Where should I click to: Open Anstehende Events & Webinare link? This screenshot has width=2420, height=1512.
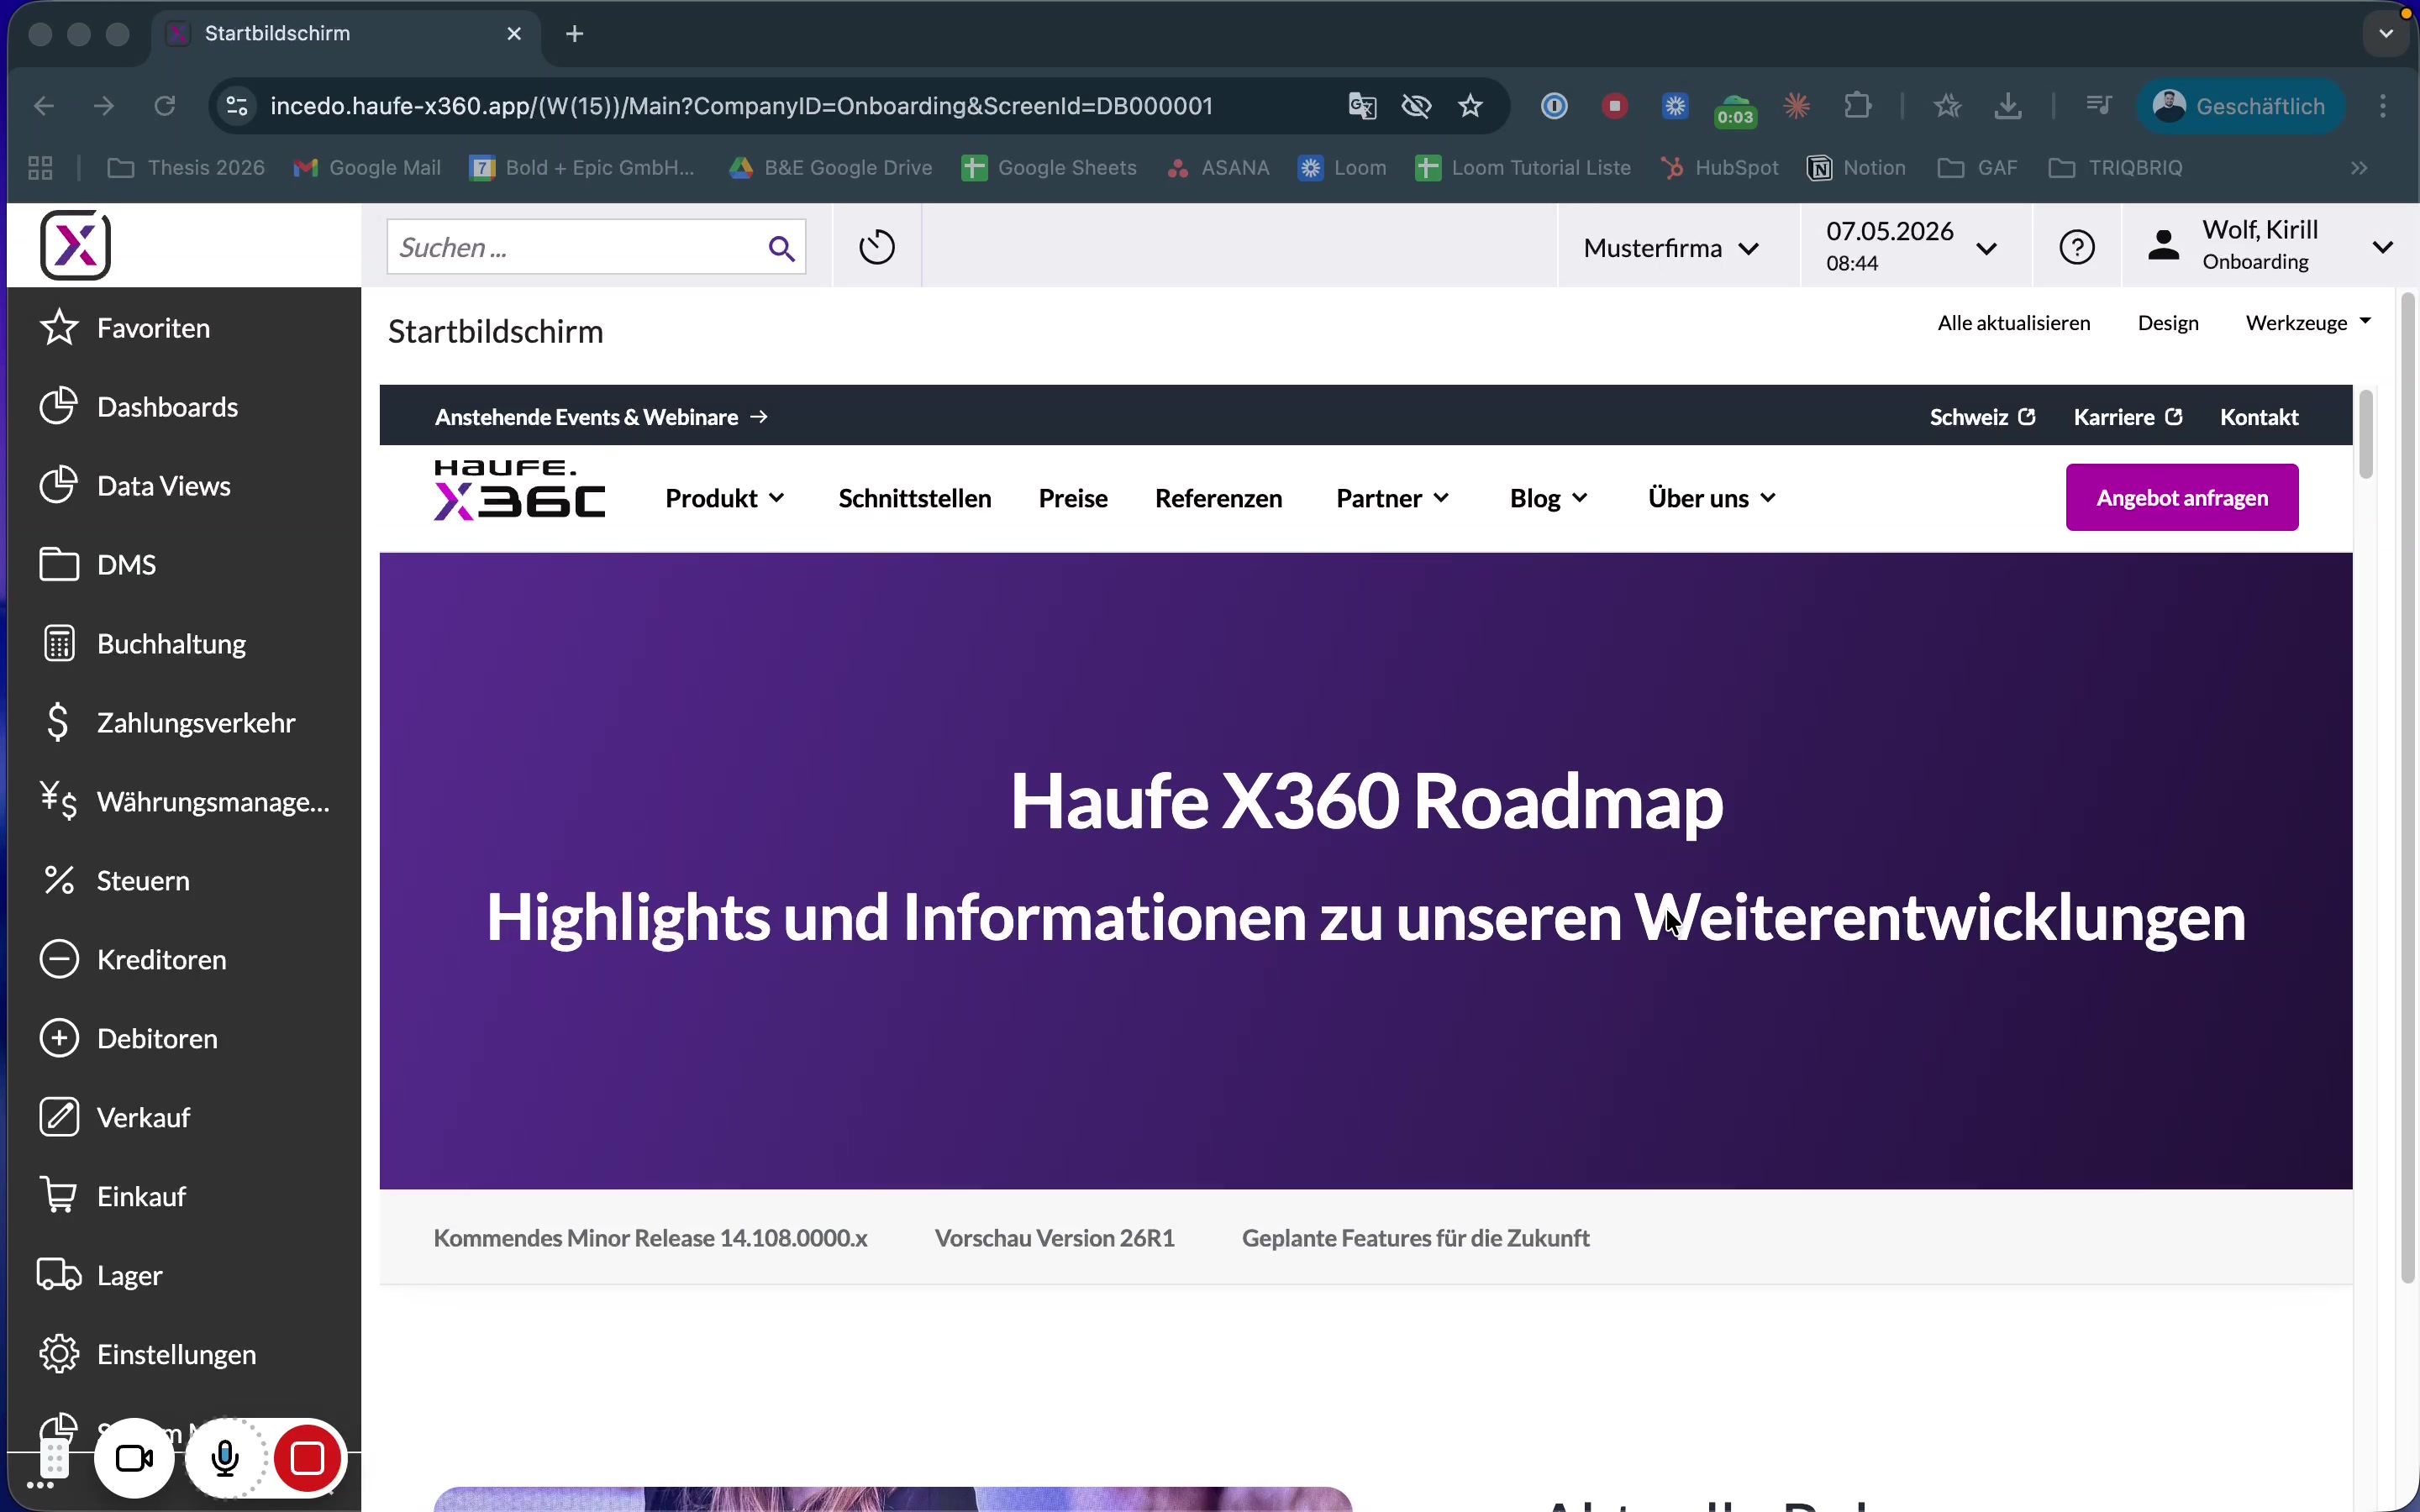[601, 417]
